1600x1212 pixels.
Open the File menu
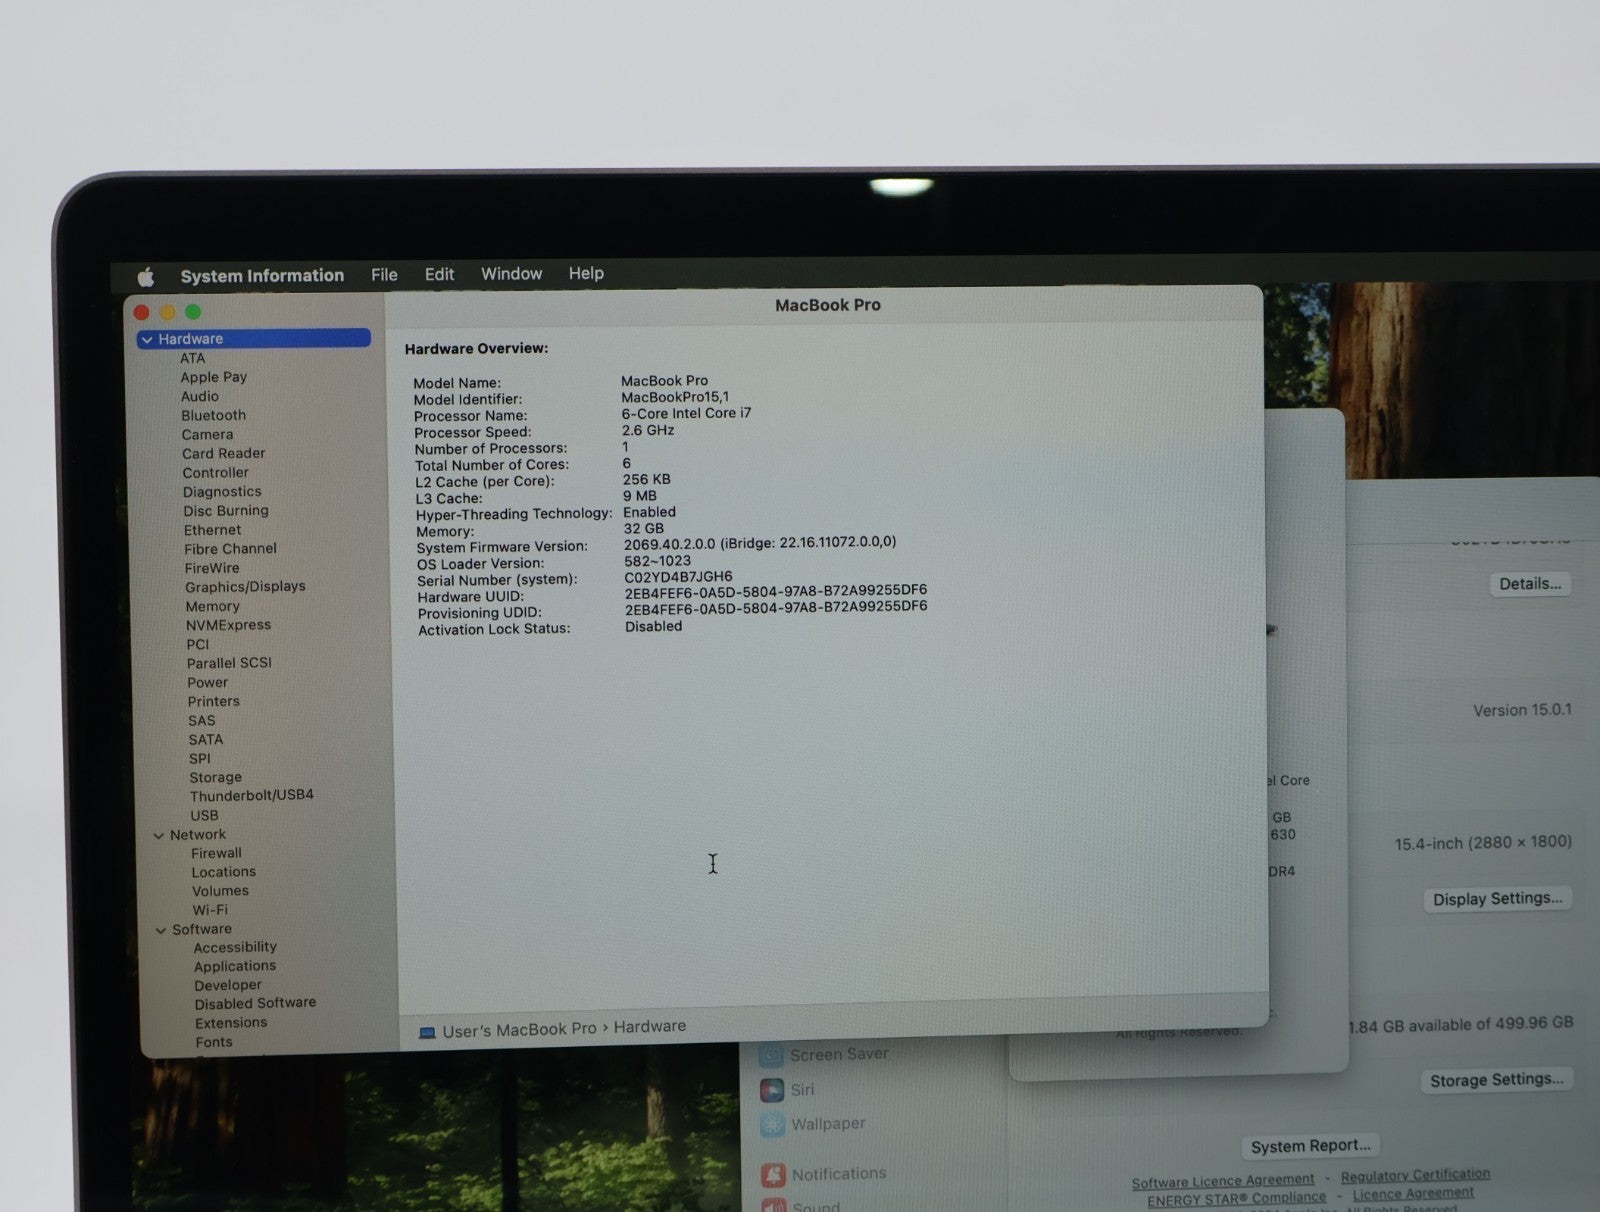[x=384, y=275]
